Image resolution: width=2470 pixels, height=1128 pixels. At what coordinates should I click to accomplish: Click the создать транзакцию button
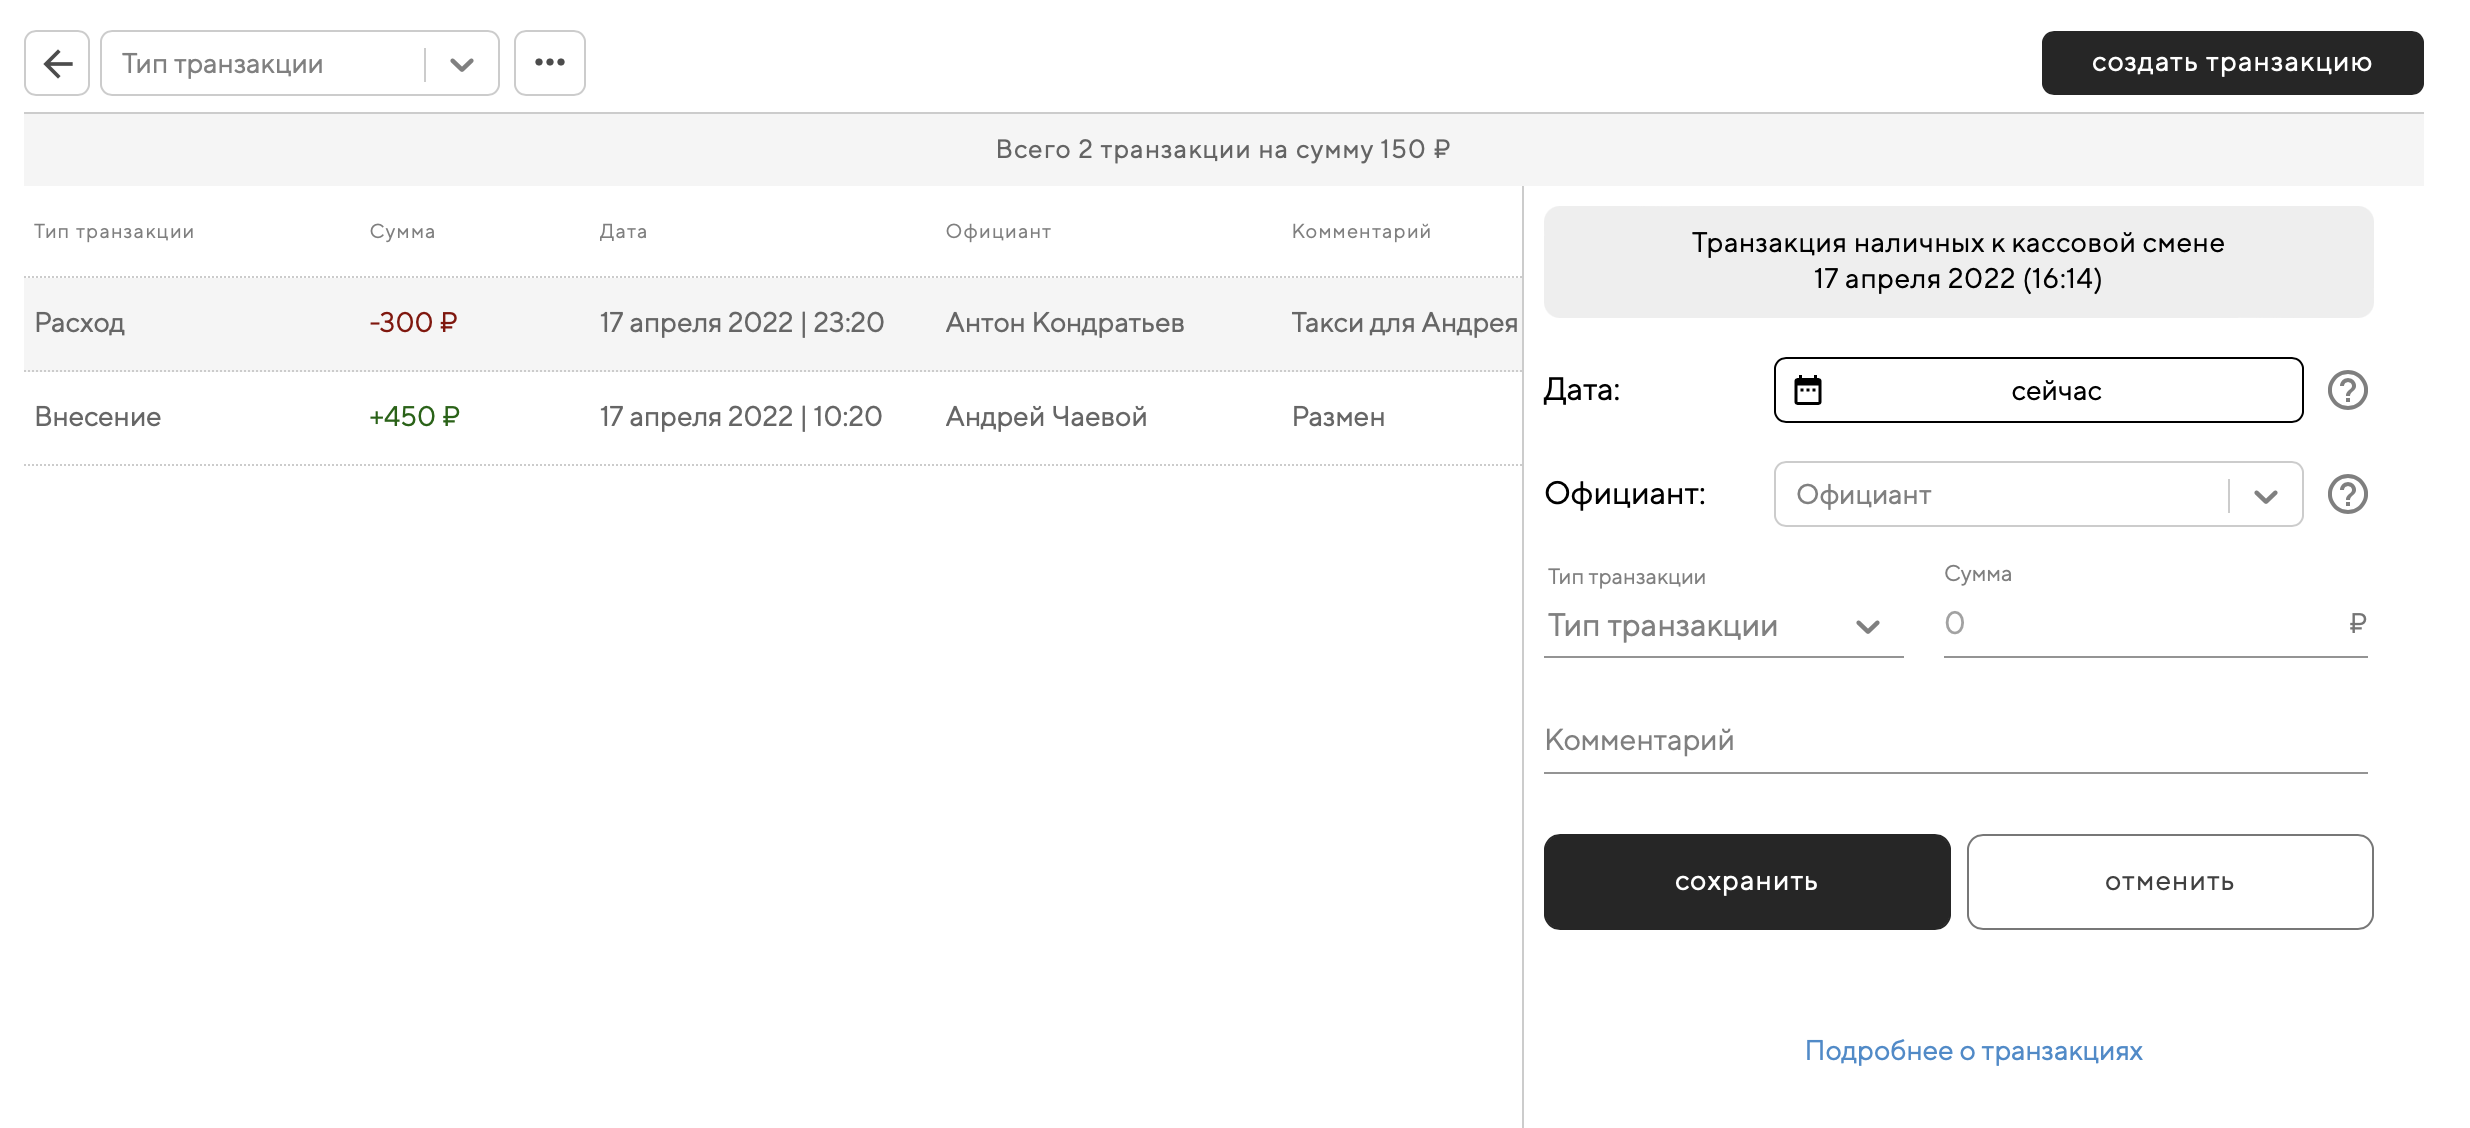tap(2231, 63)
